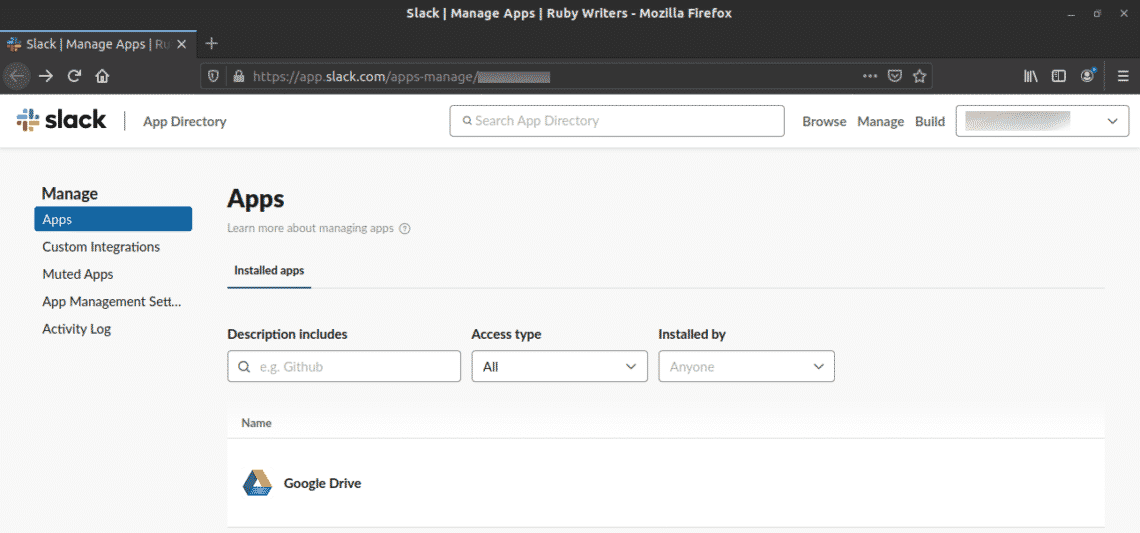Open Muted Apps in the sidebar
1140x533 pixels.
78,274
